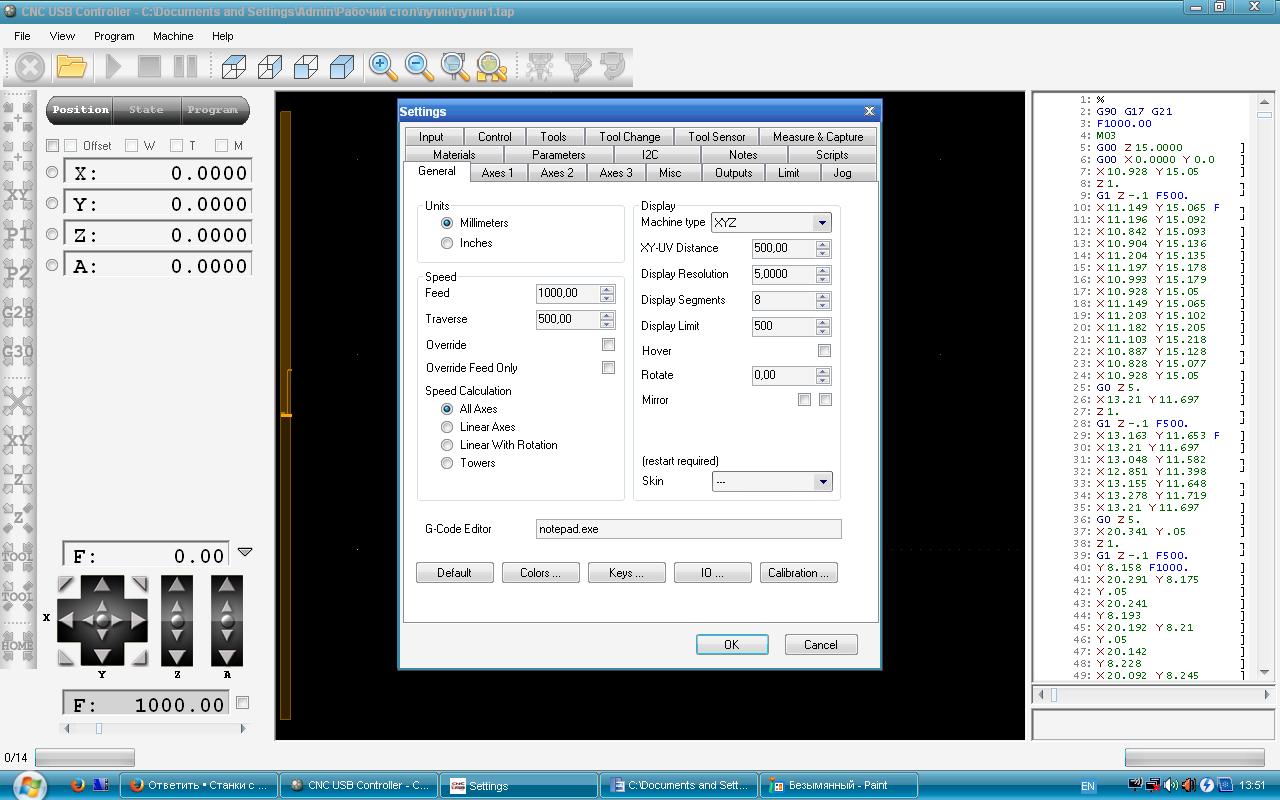
Task: Pause the program from the toolbar
Action: pos(185,67)
